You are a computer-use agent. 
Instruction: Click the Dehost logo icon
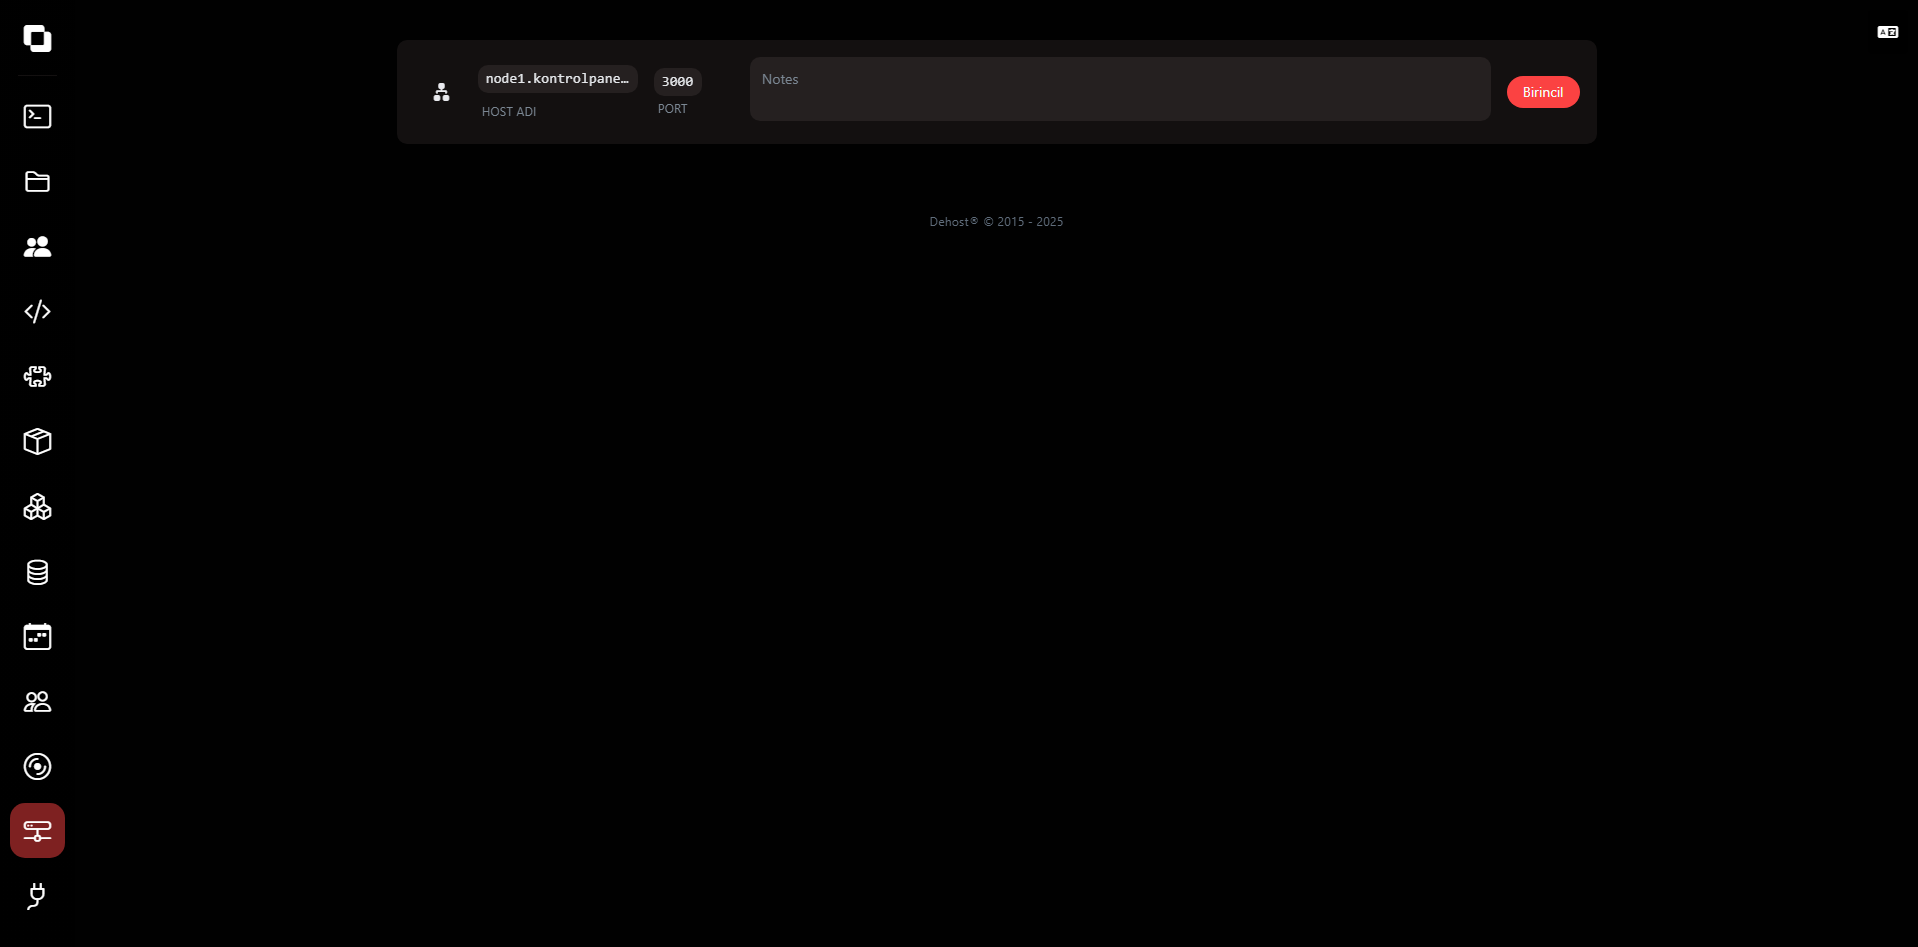point(37,39)
